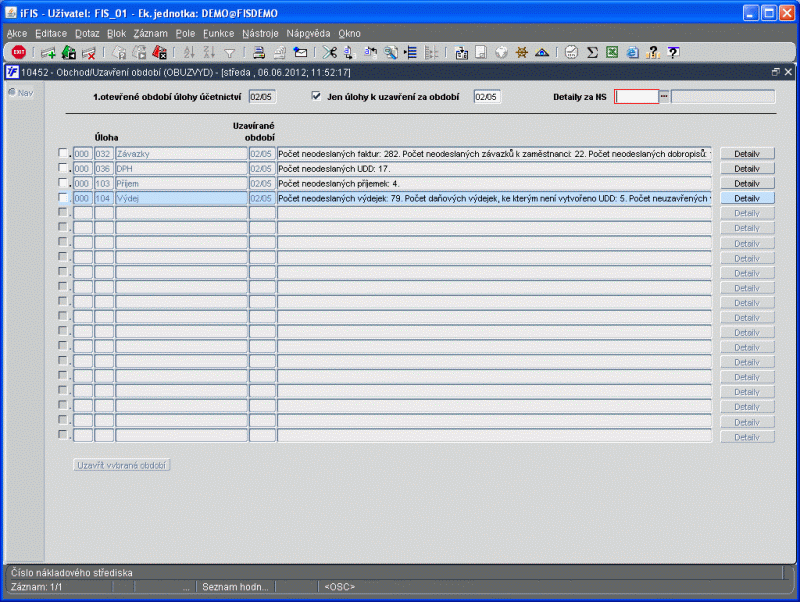Click the '104' code cell in Výdej row

[104, 198]
